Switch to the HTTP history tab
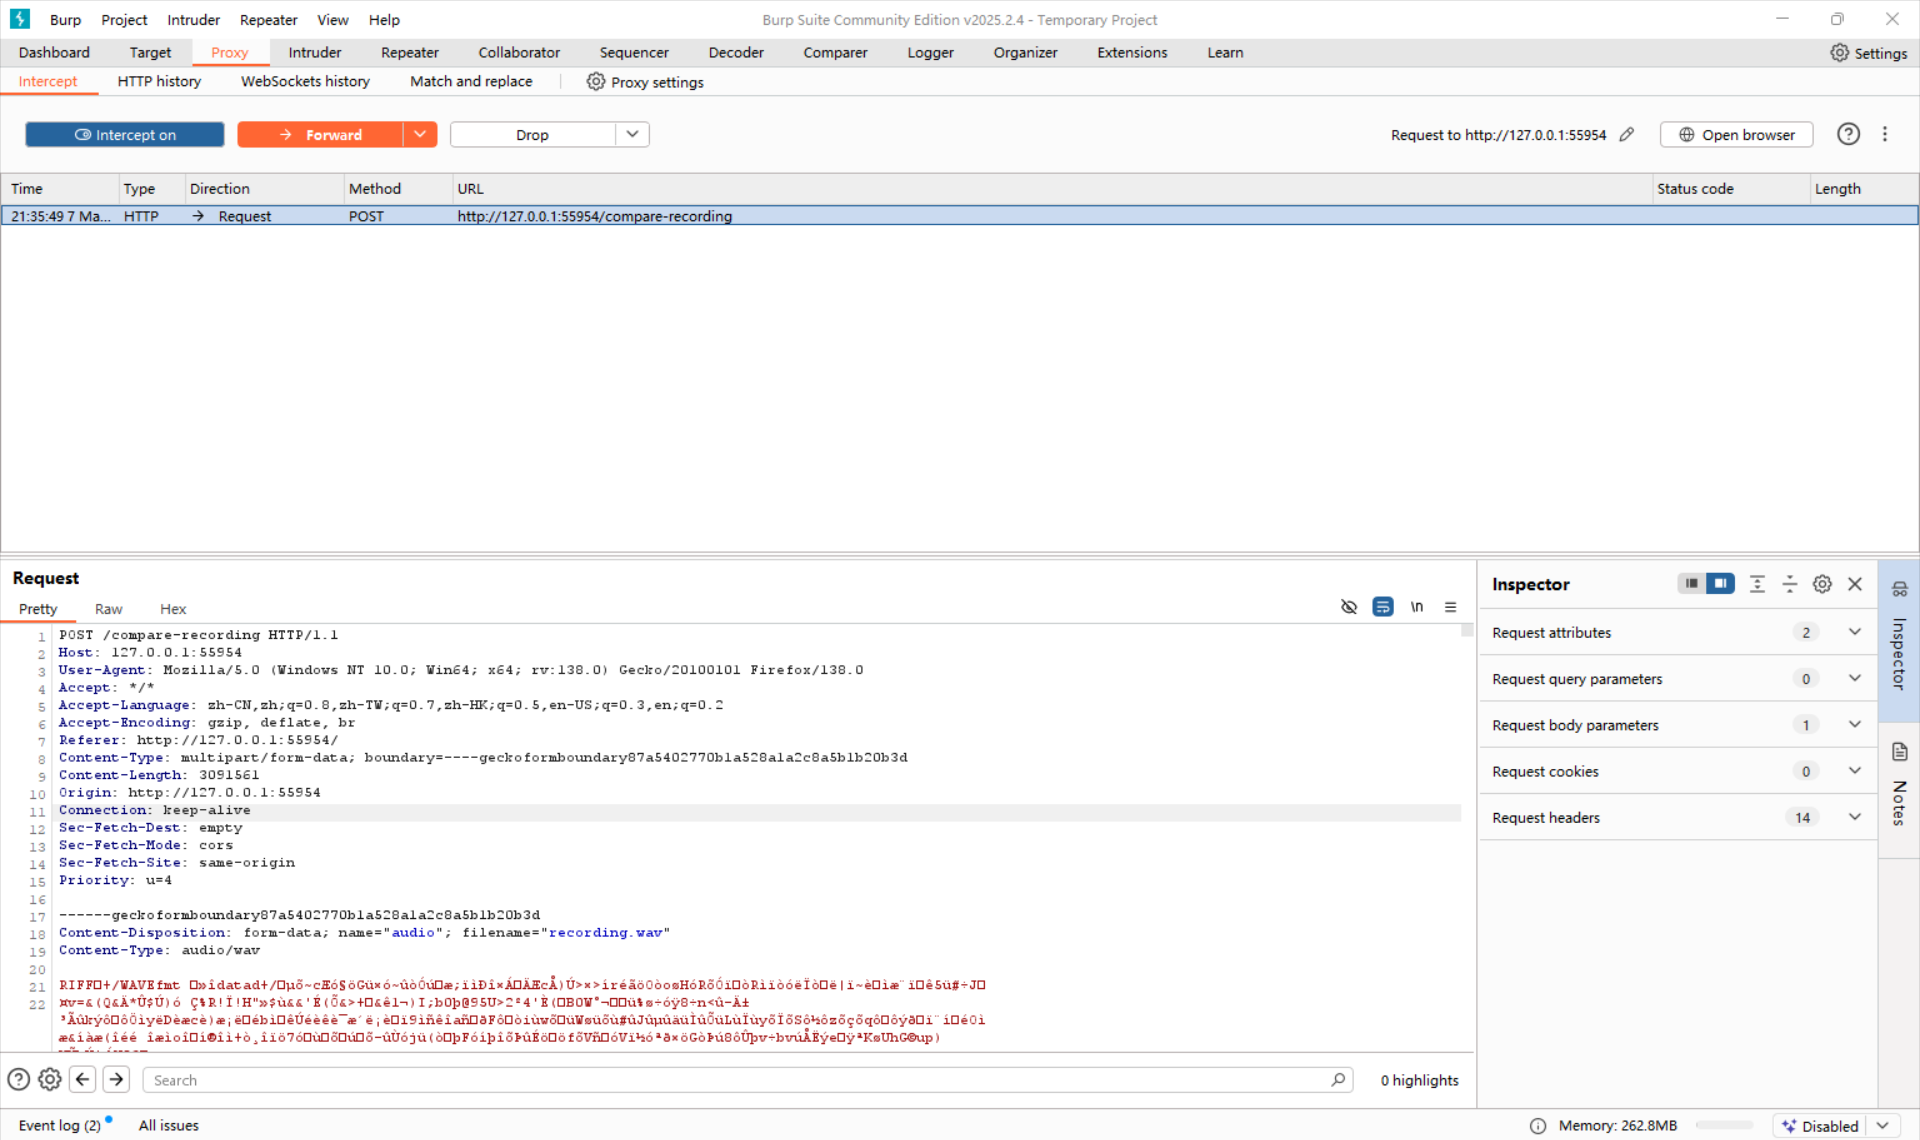 pyautogui.click(x=159, y=82)
